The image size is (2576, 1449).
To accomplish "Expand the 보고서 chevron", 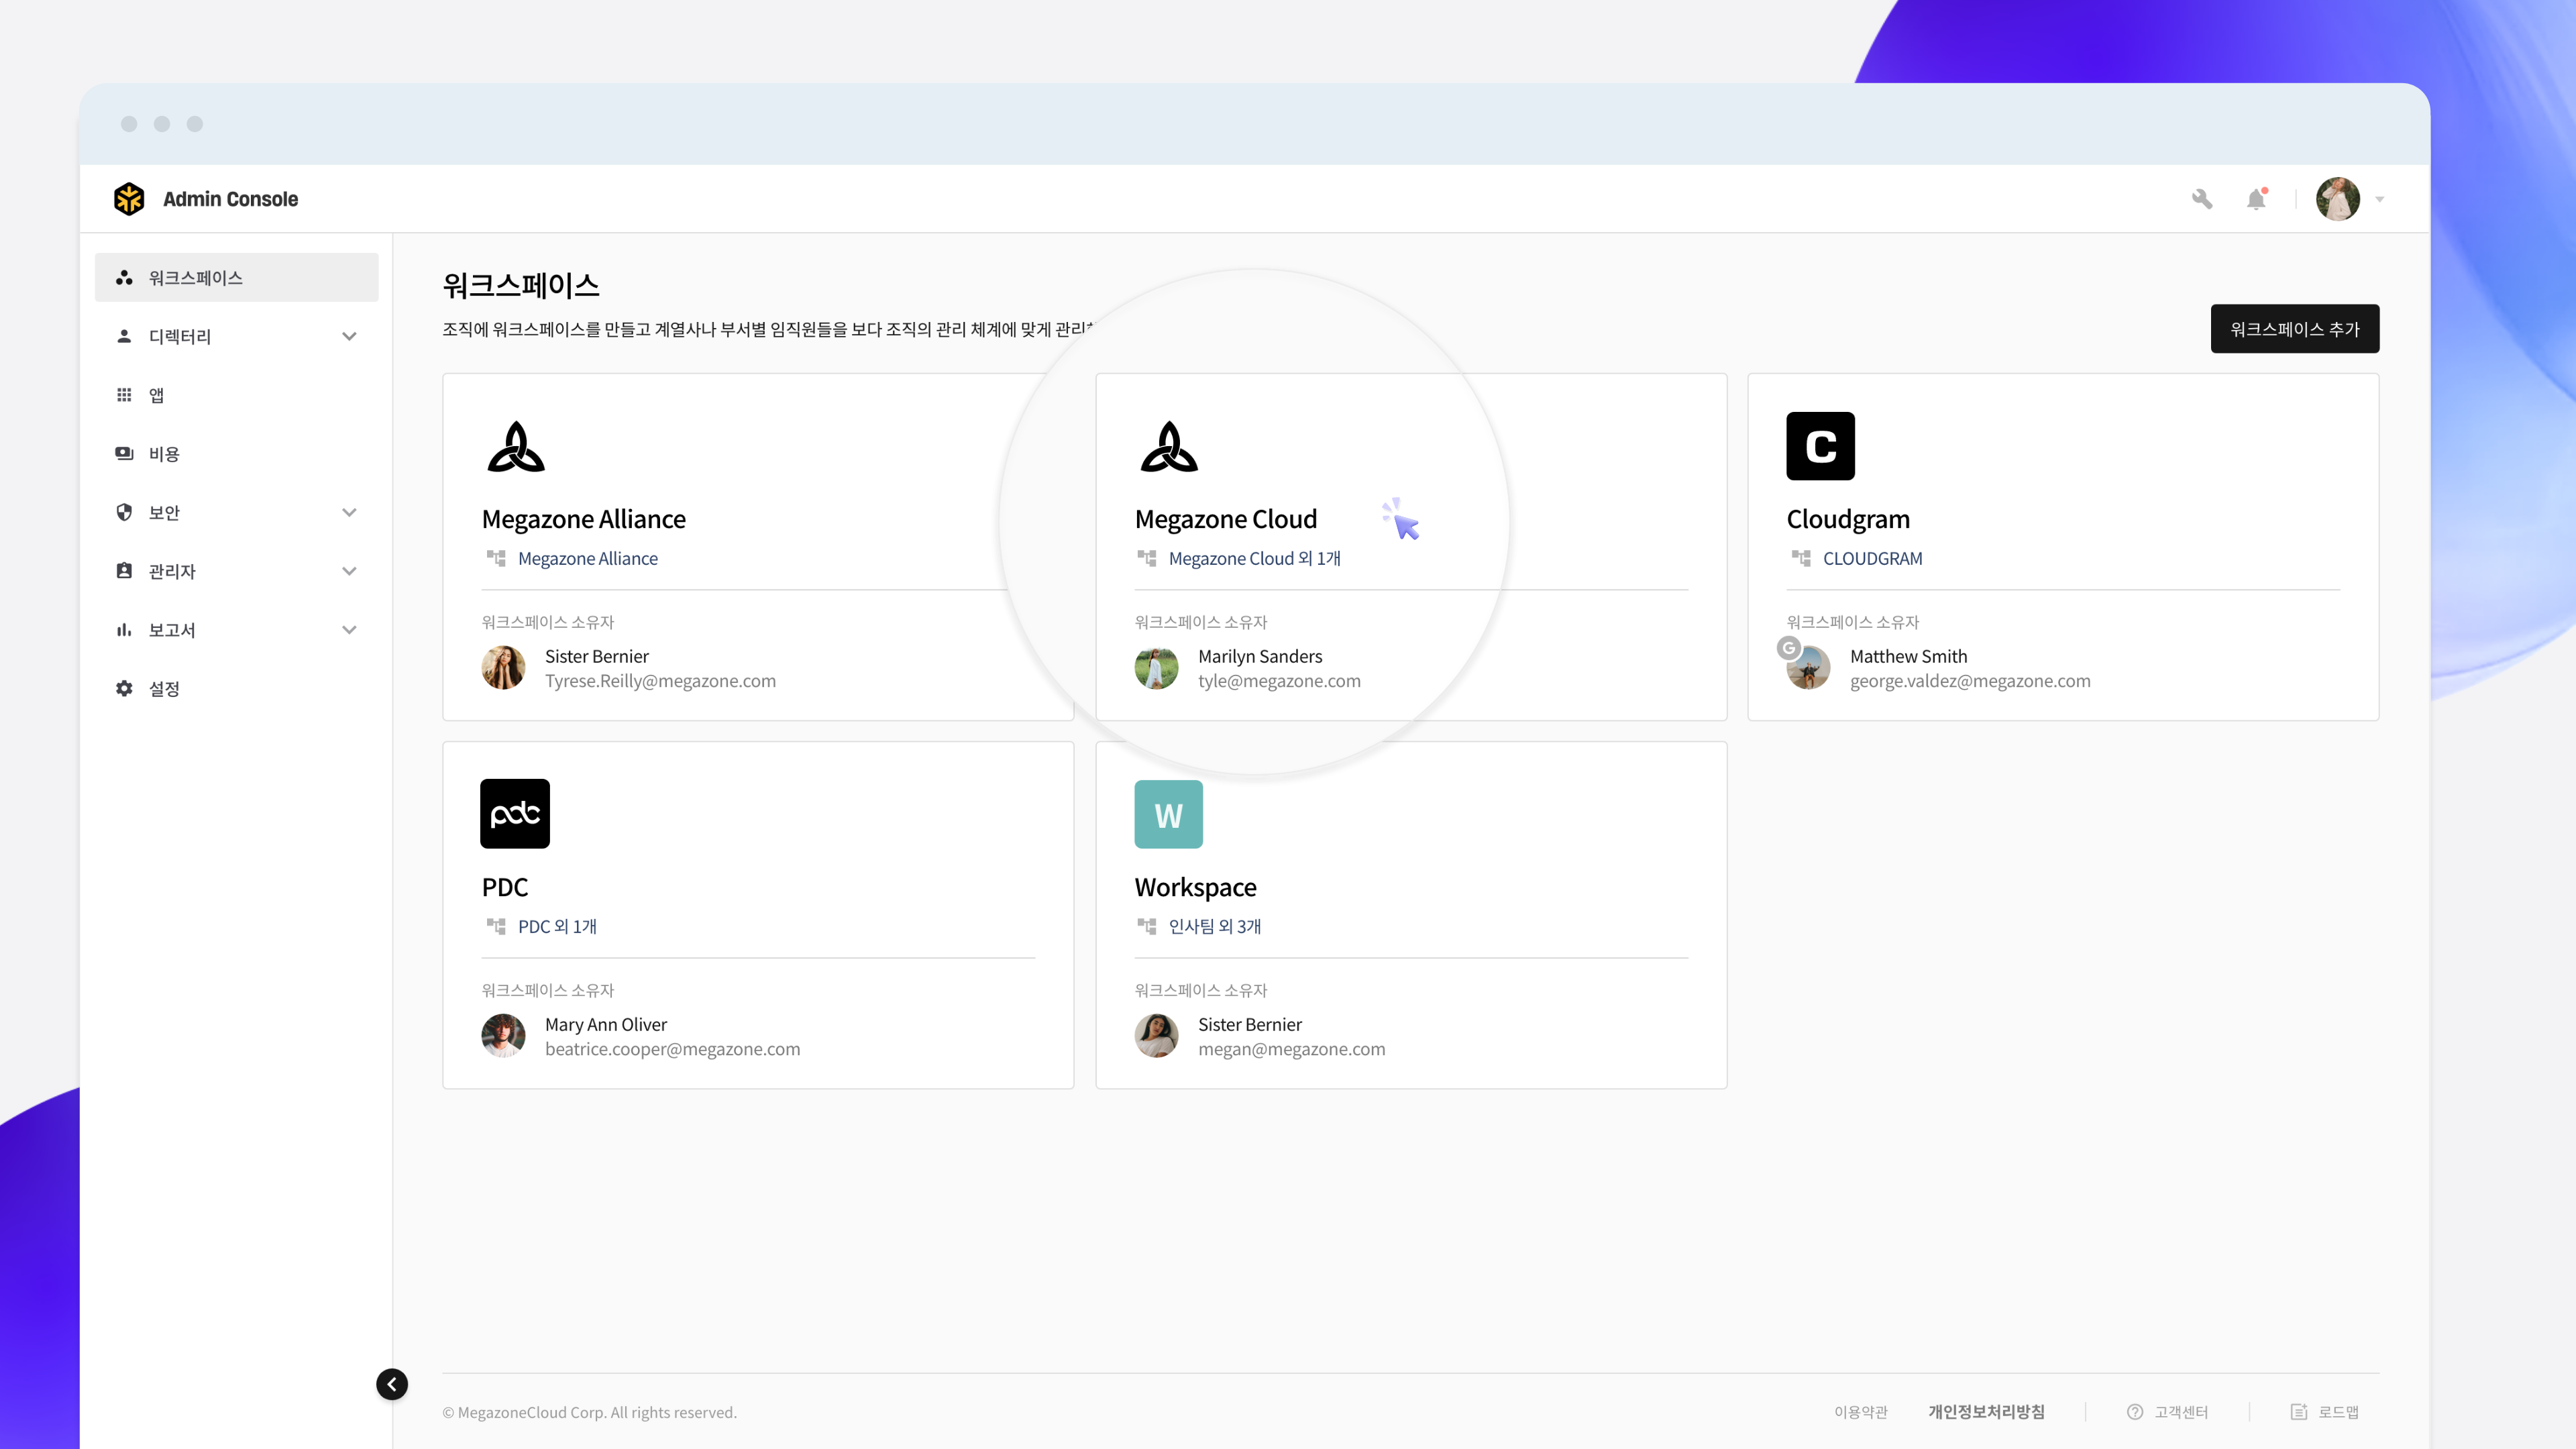I will (x=349, y=630).
